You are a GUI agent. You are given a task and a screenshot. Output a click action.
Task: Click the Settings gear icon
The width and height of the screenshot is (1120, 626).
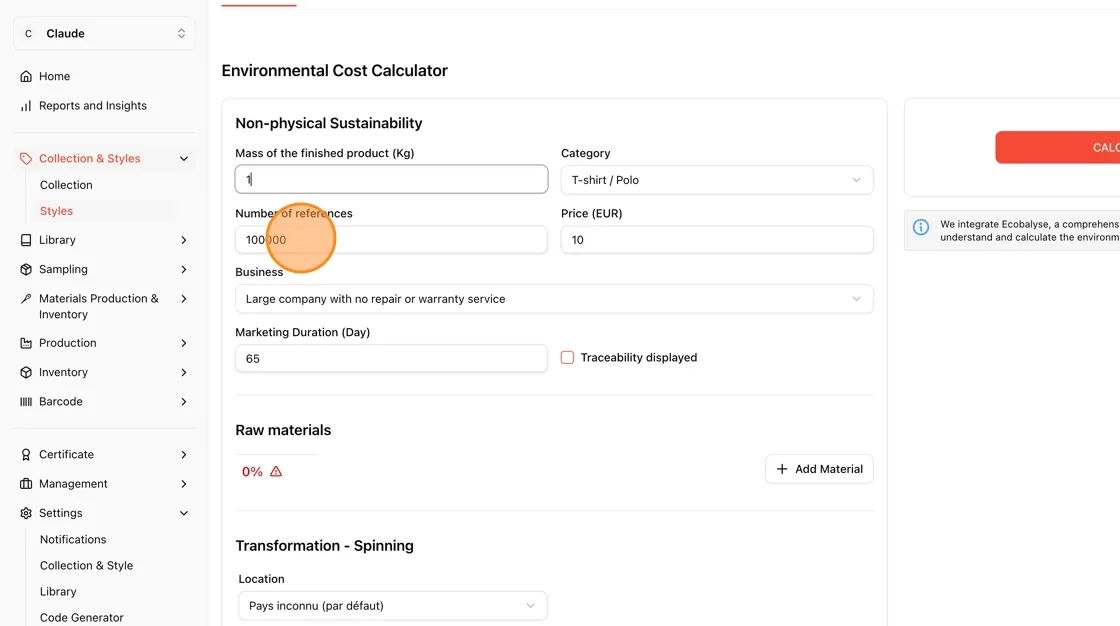coord(26,513)
